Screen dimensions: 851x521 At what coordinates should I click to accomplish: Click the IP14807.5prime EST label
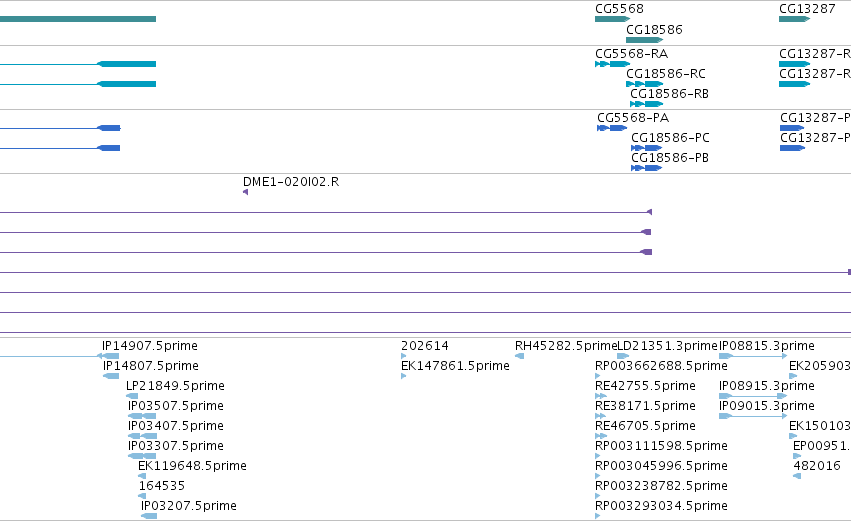(151, 366)
